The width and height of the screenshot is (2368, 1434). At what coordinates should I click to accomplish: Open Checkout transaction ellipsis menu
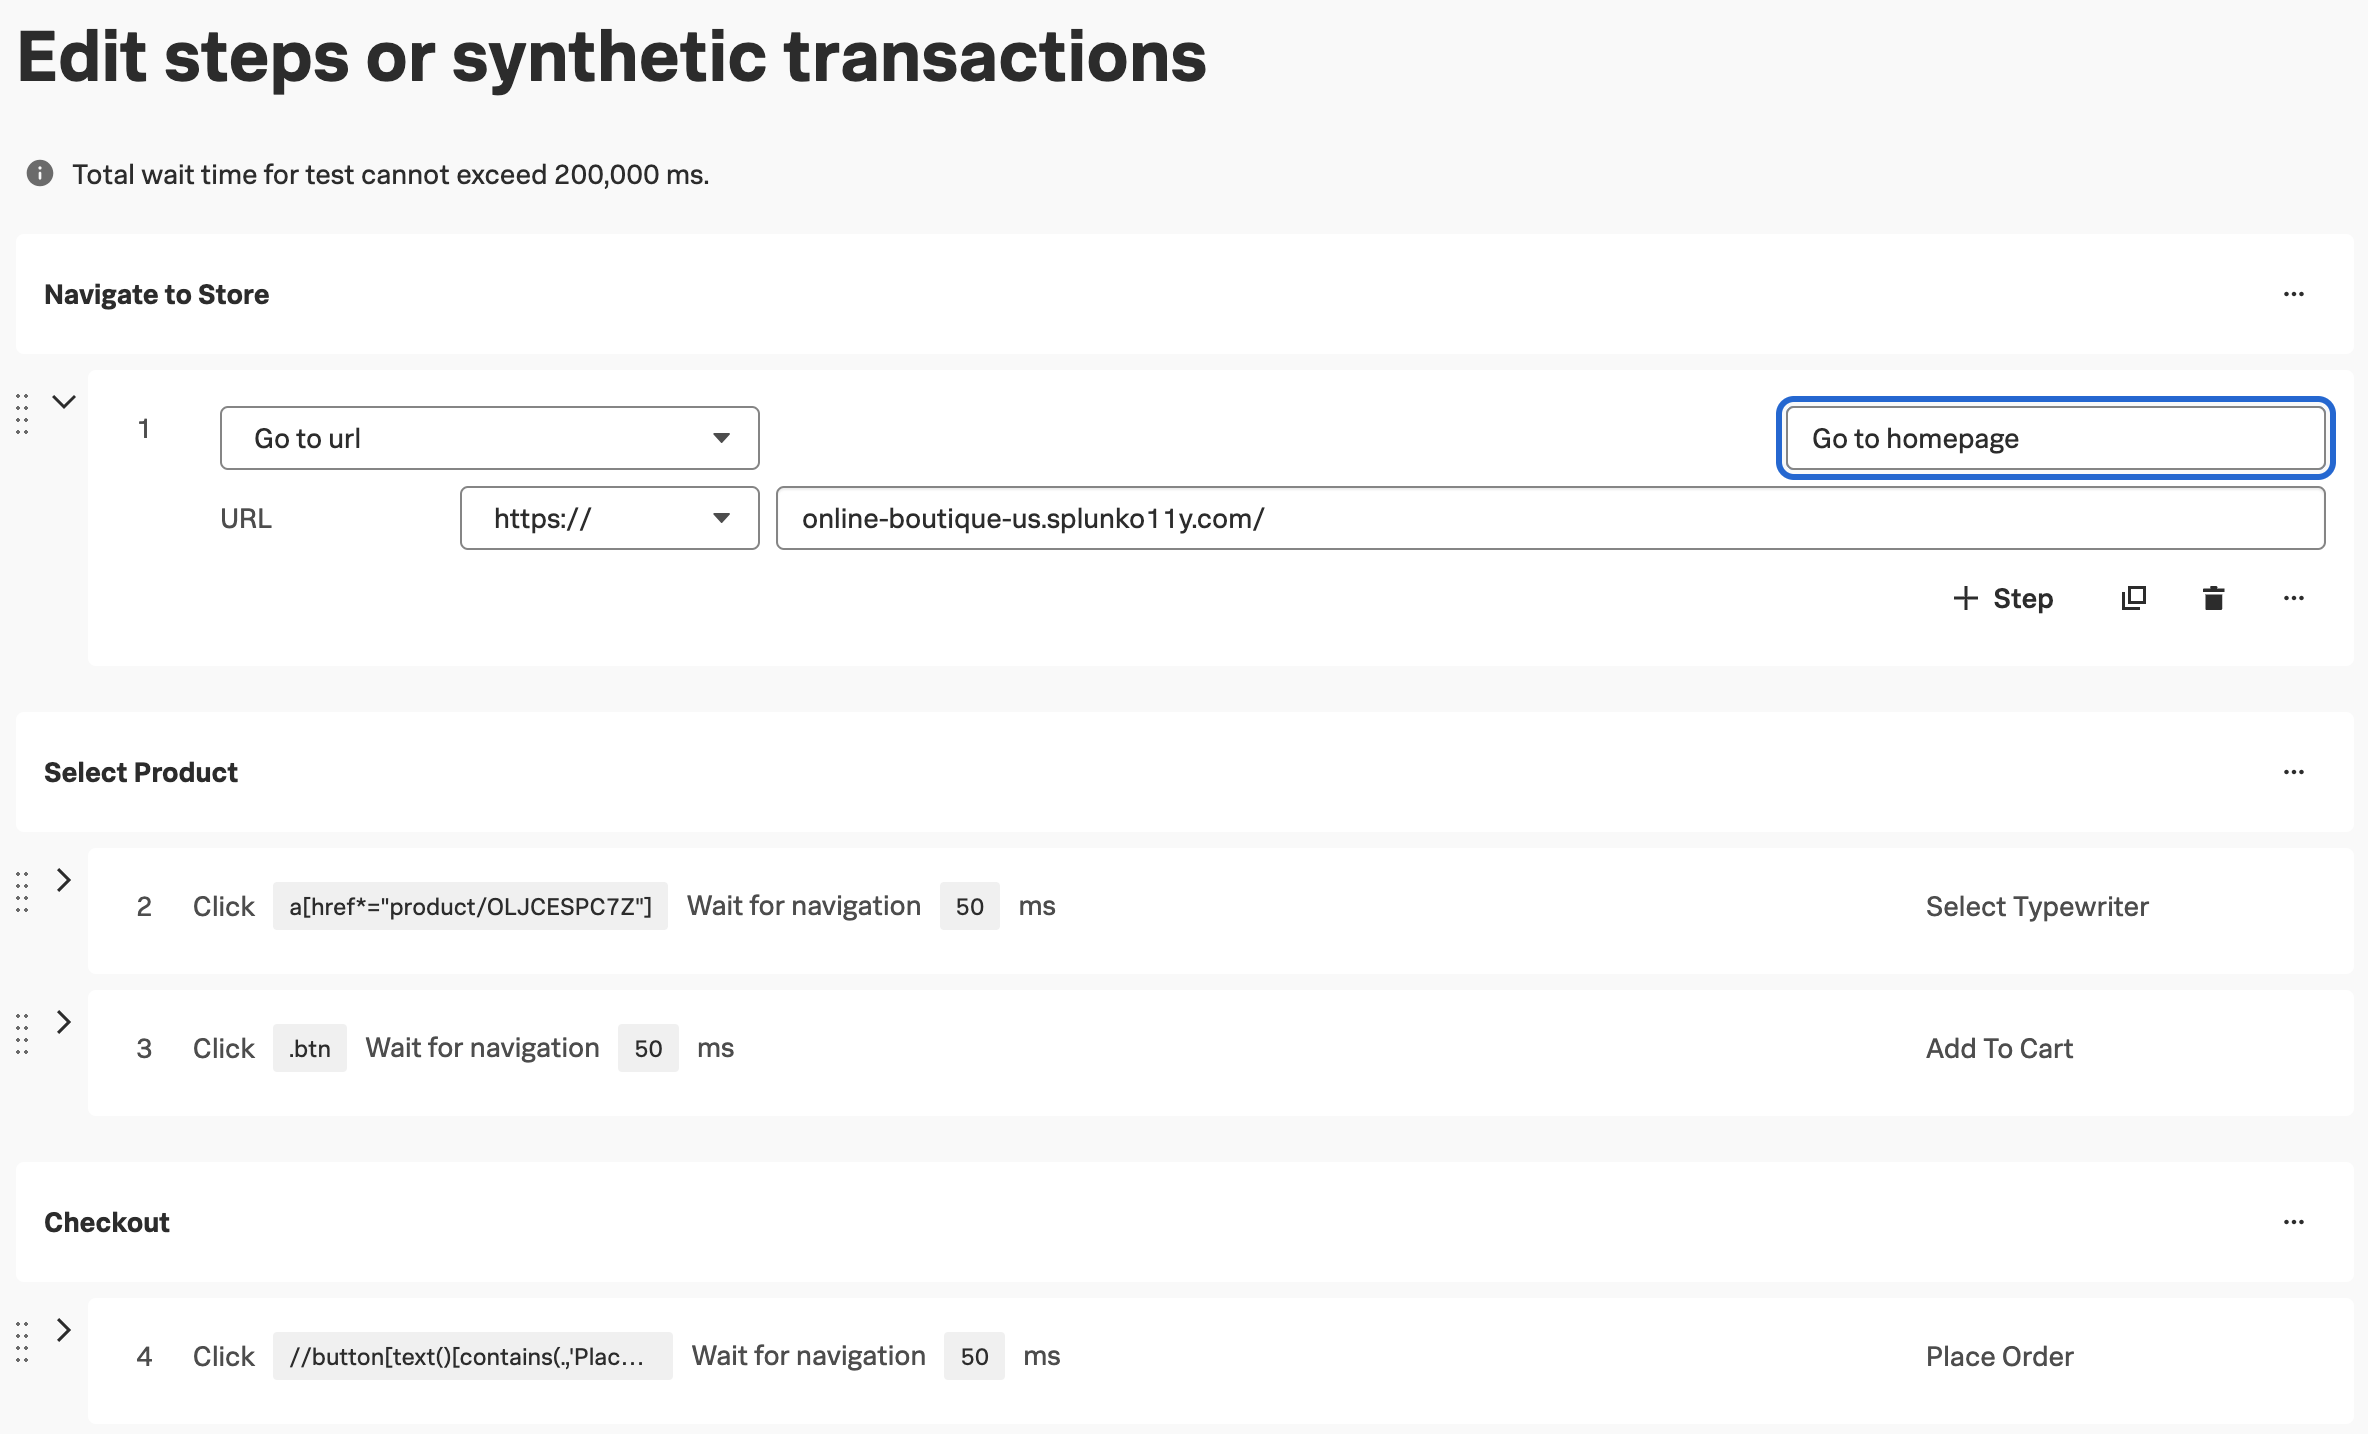pyautogui.click(x=2293, y=1222)
